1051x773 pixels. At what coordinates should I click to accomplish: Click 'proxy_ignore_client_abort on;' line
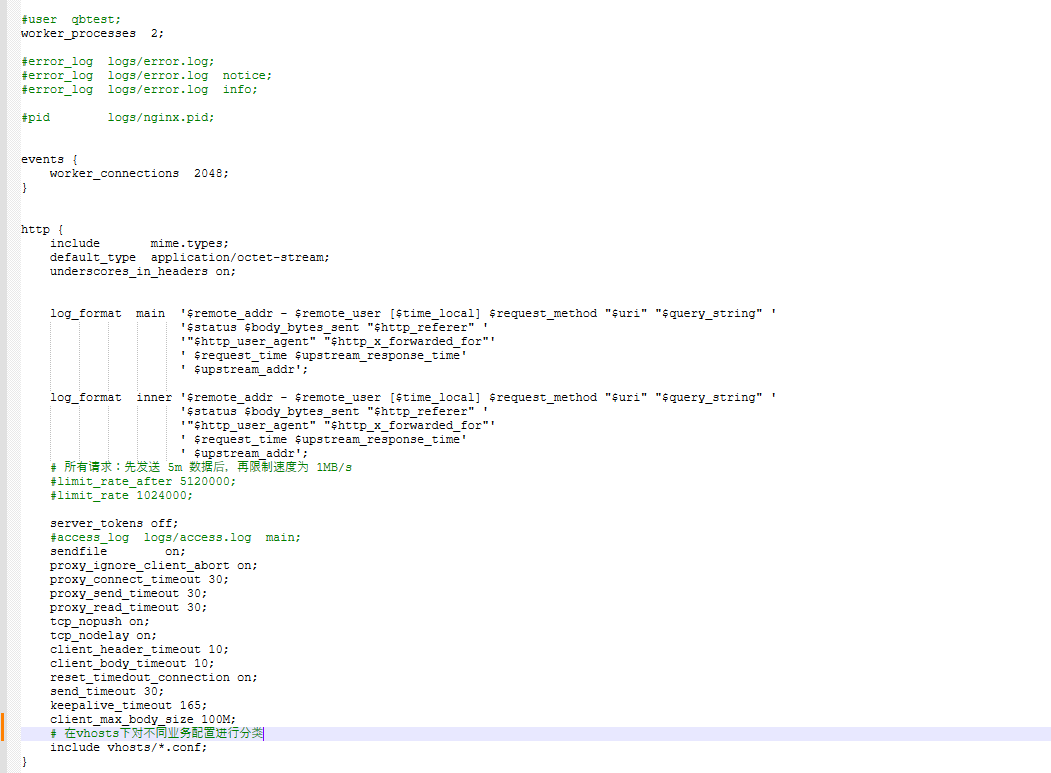[153, 566]
